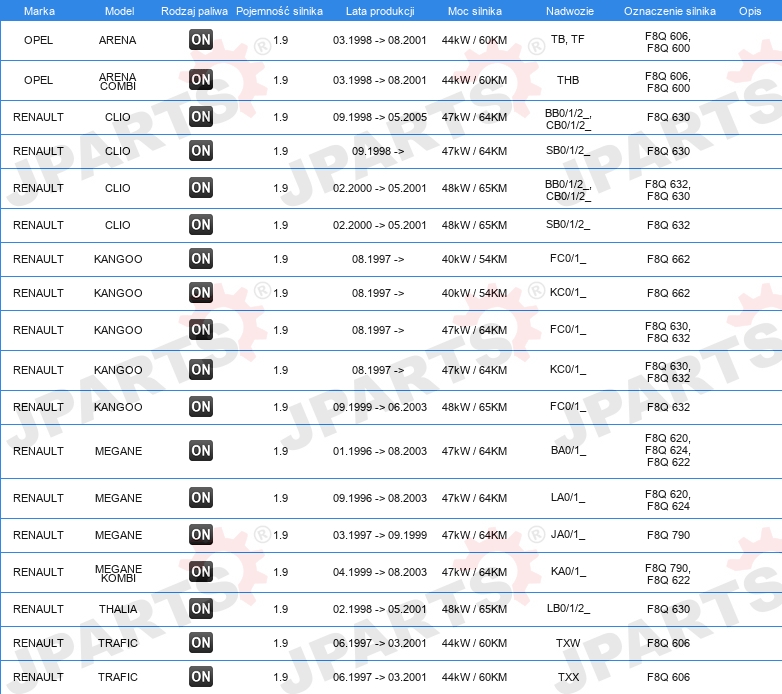This screenshot has height=694, width=782.
Task: Select the '02.1998 -> 05.2001' production years cell
Action: click(x=380, y=609)
